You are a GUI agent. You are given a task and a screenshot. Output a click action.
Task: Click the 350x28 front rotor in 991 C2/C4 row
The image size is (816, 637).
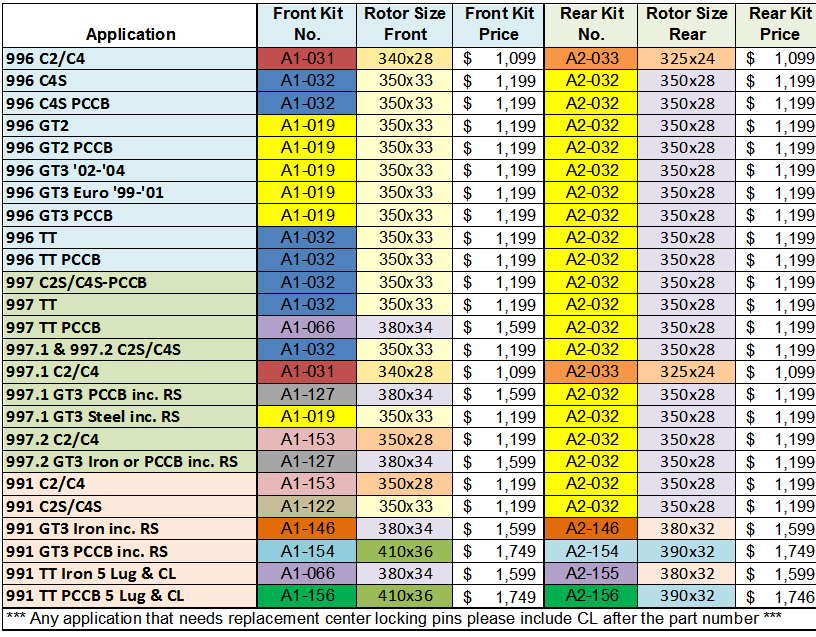pos(405,484)
